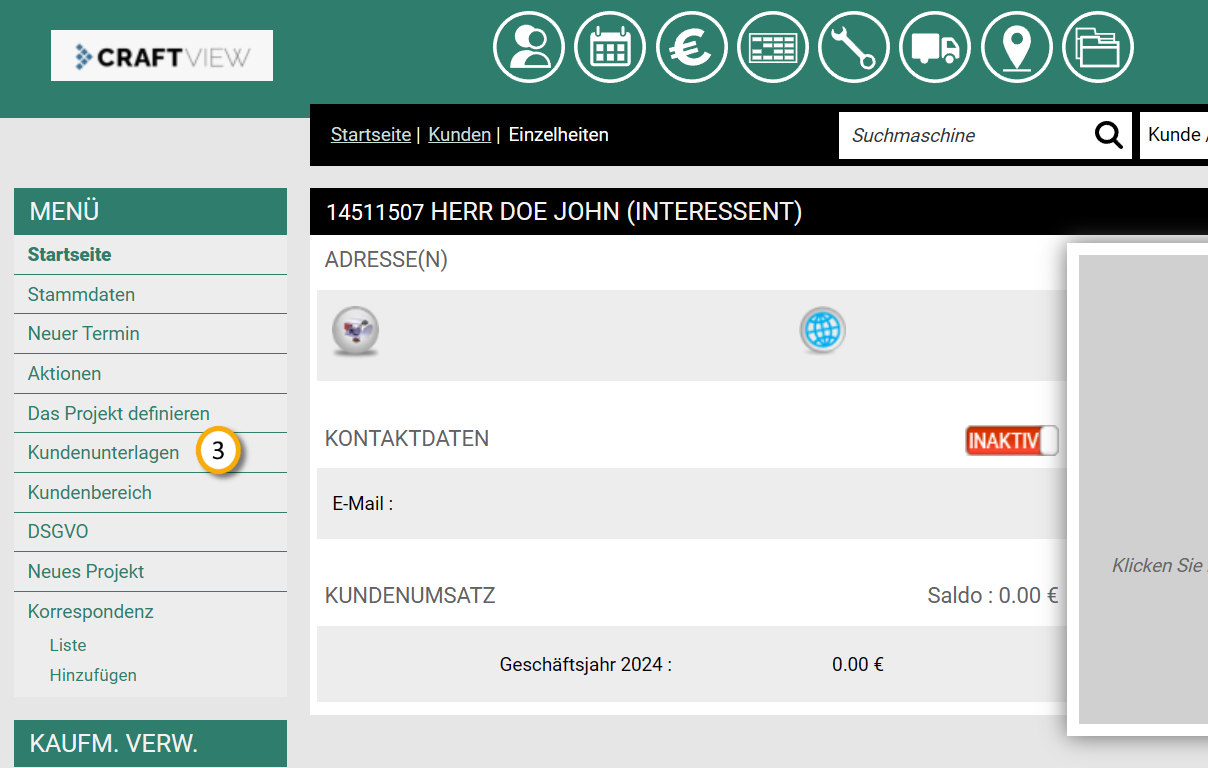
Task: Open the Kunde search filter dropdown
Action: pyautogui.click(x=1174, y=135)
